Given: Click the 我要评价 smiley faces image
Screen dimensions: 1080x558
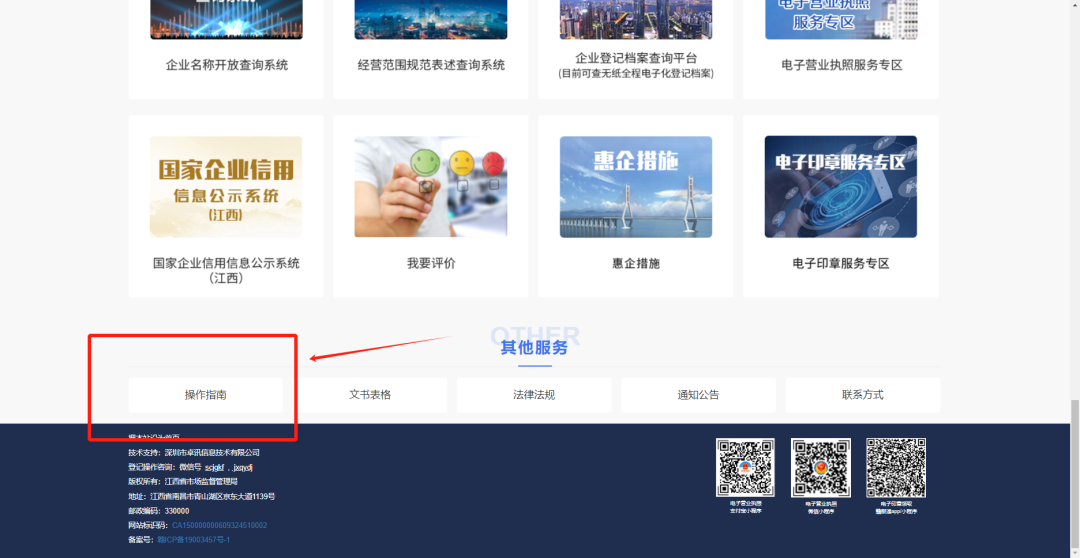Looking at the screenshot, I should click(x=430, y=187).
